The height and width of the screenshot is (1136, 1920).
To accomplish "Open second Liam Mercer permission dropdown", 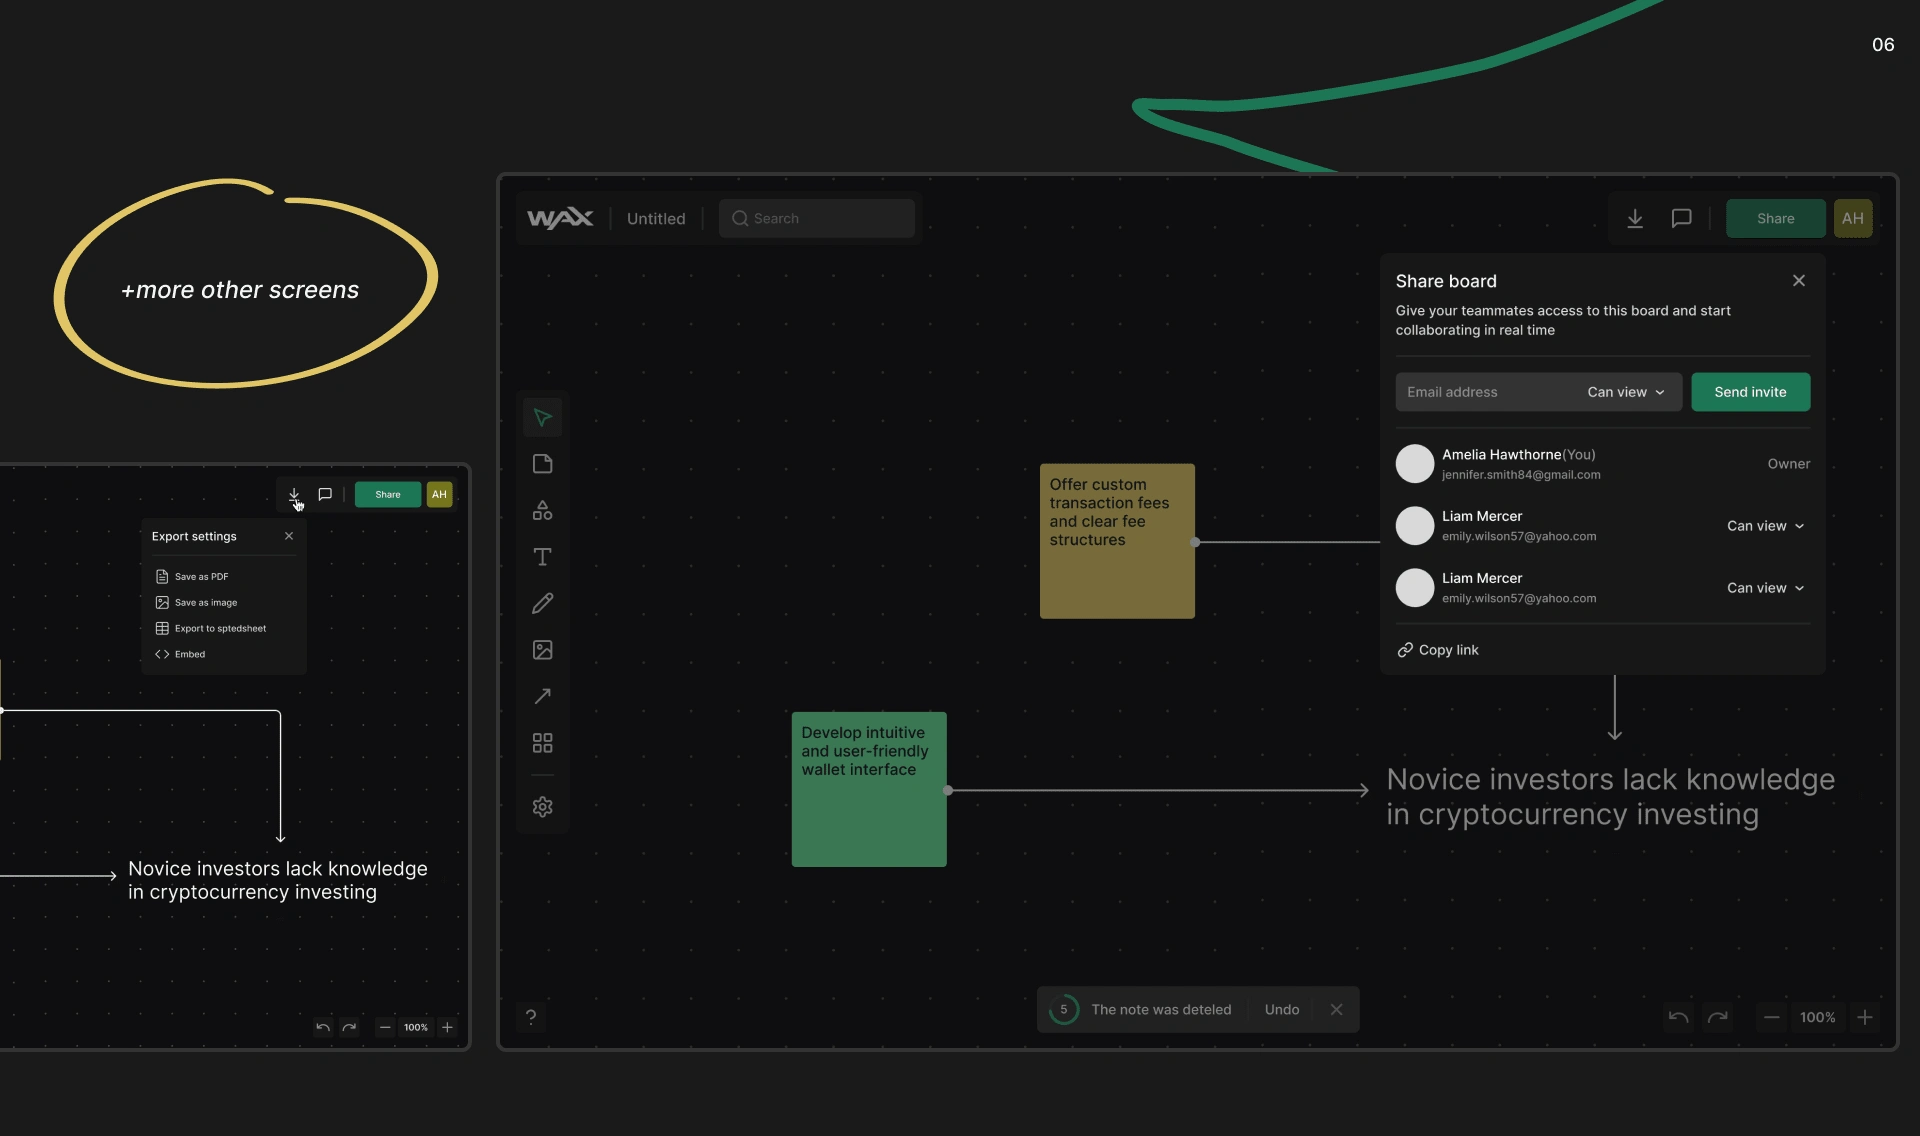I will pos(1765,588).
